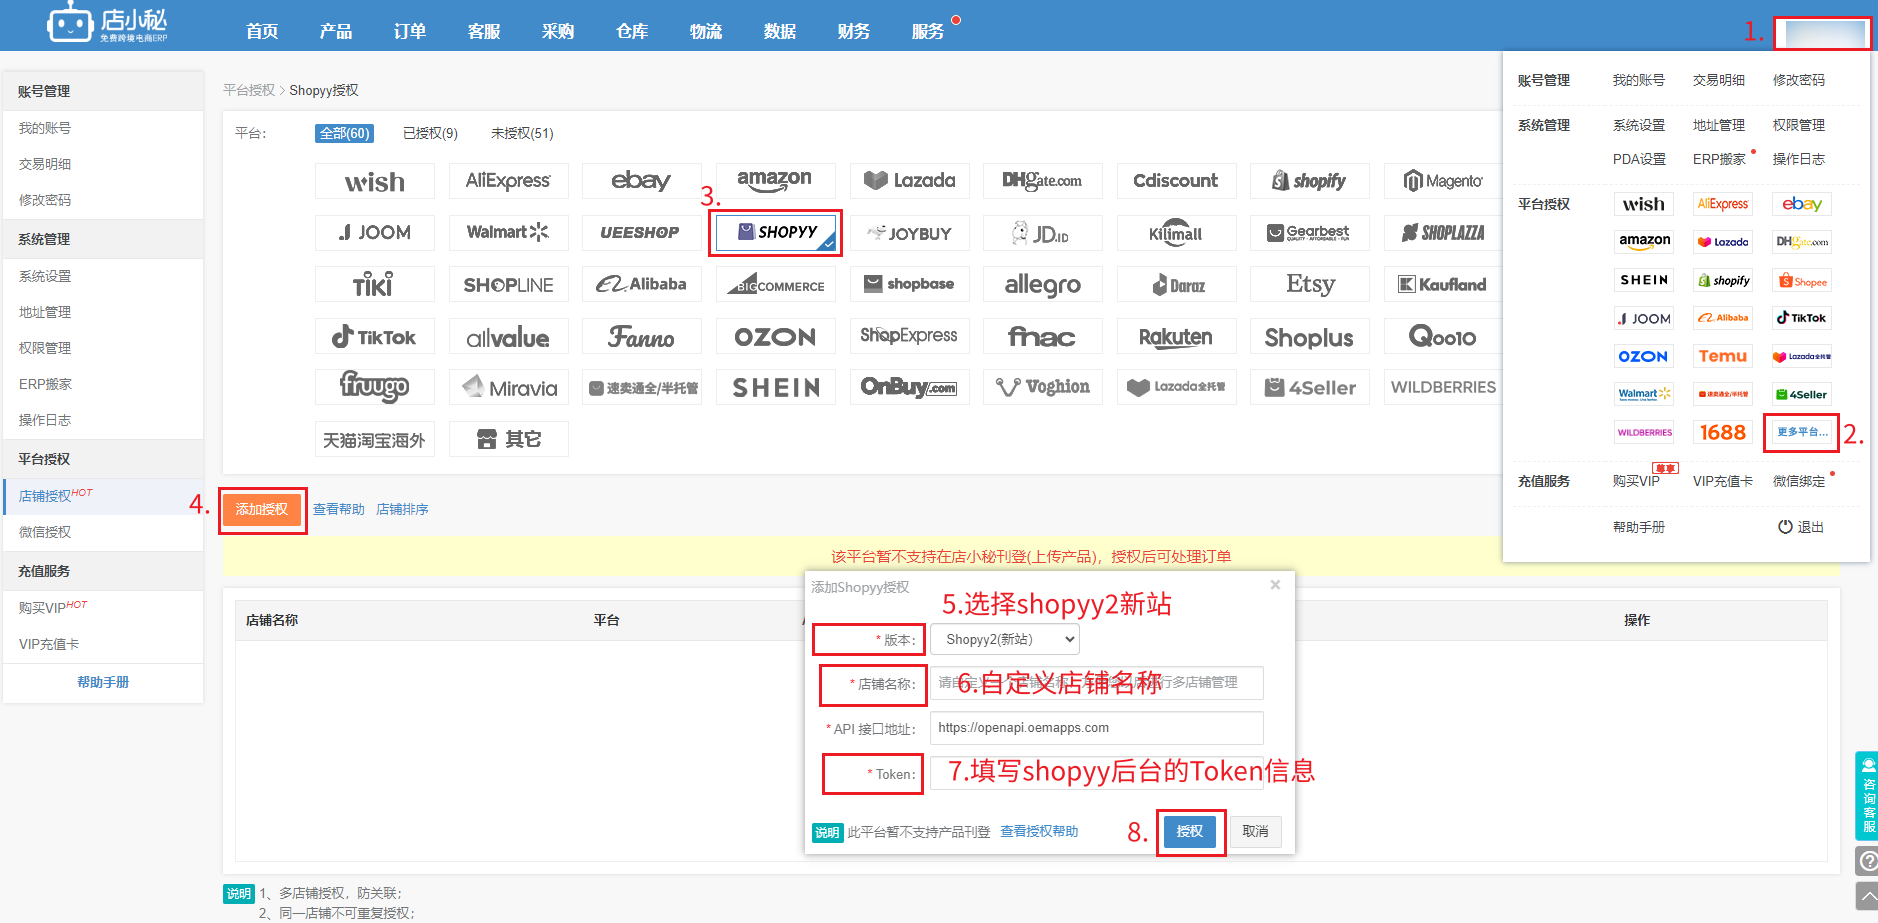Click into the Token input field
Image resolution: width=1878 pixels, height=923 pixels.
coord(1097,773)
